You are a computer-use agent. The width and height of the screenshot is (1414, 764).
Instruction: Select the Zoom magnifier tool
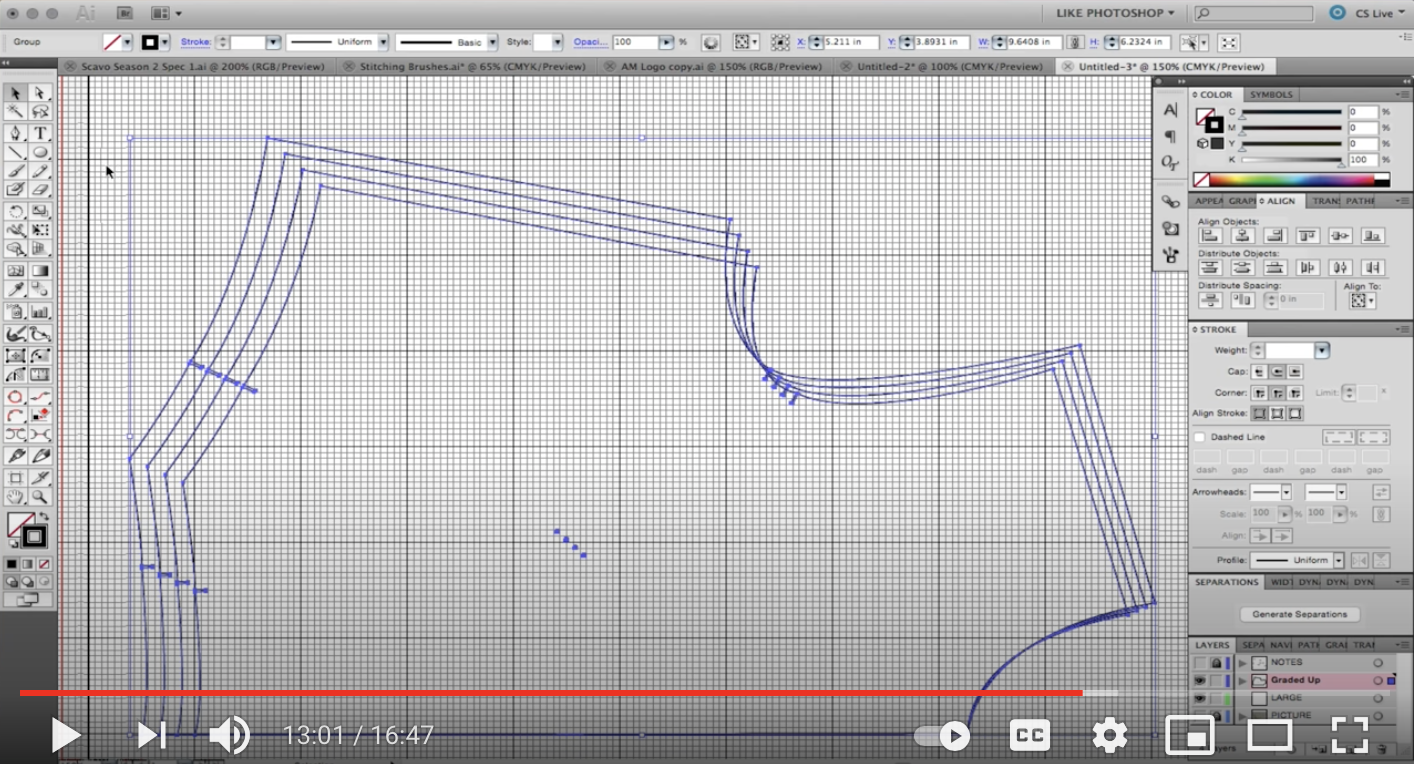coord(40,496)
